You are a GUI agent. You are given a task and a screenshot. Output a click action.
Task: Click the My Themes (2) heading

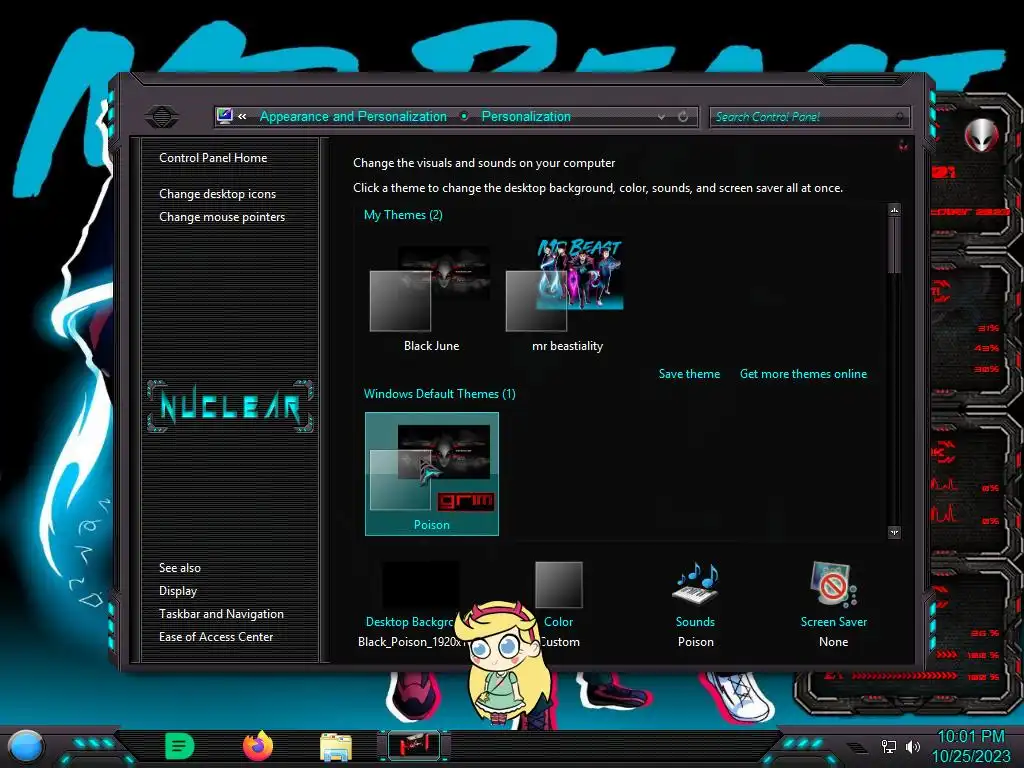(403, 215)
